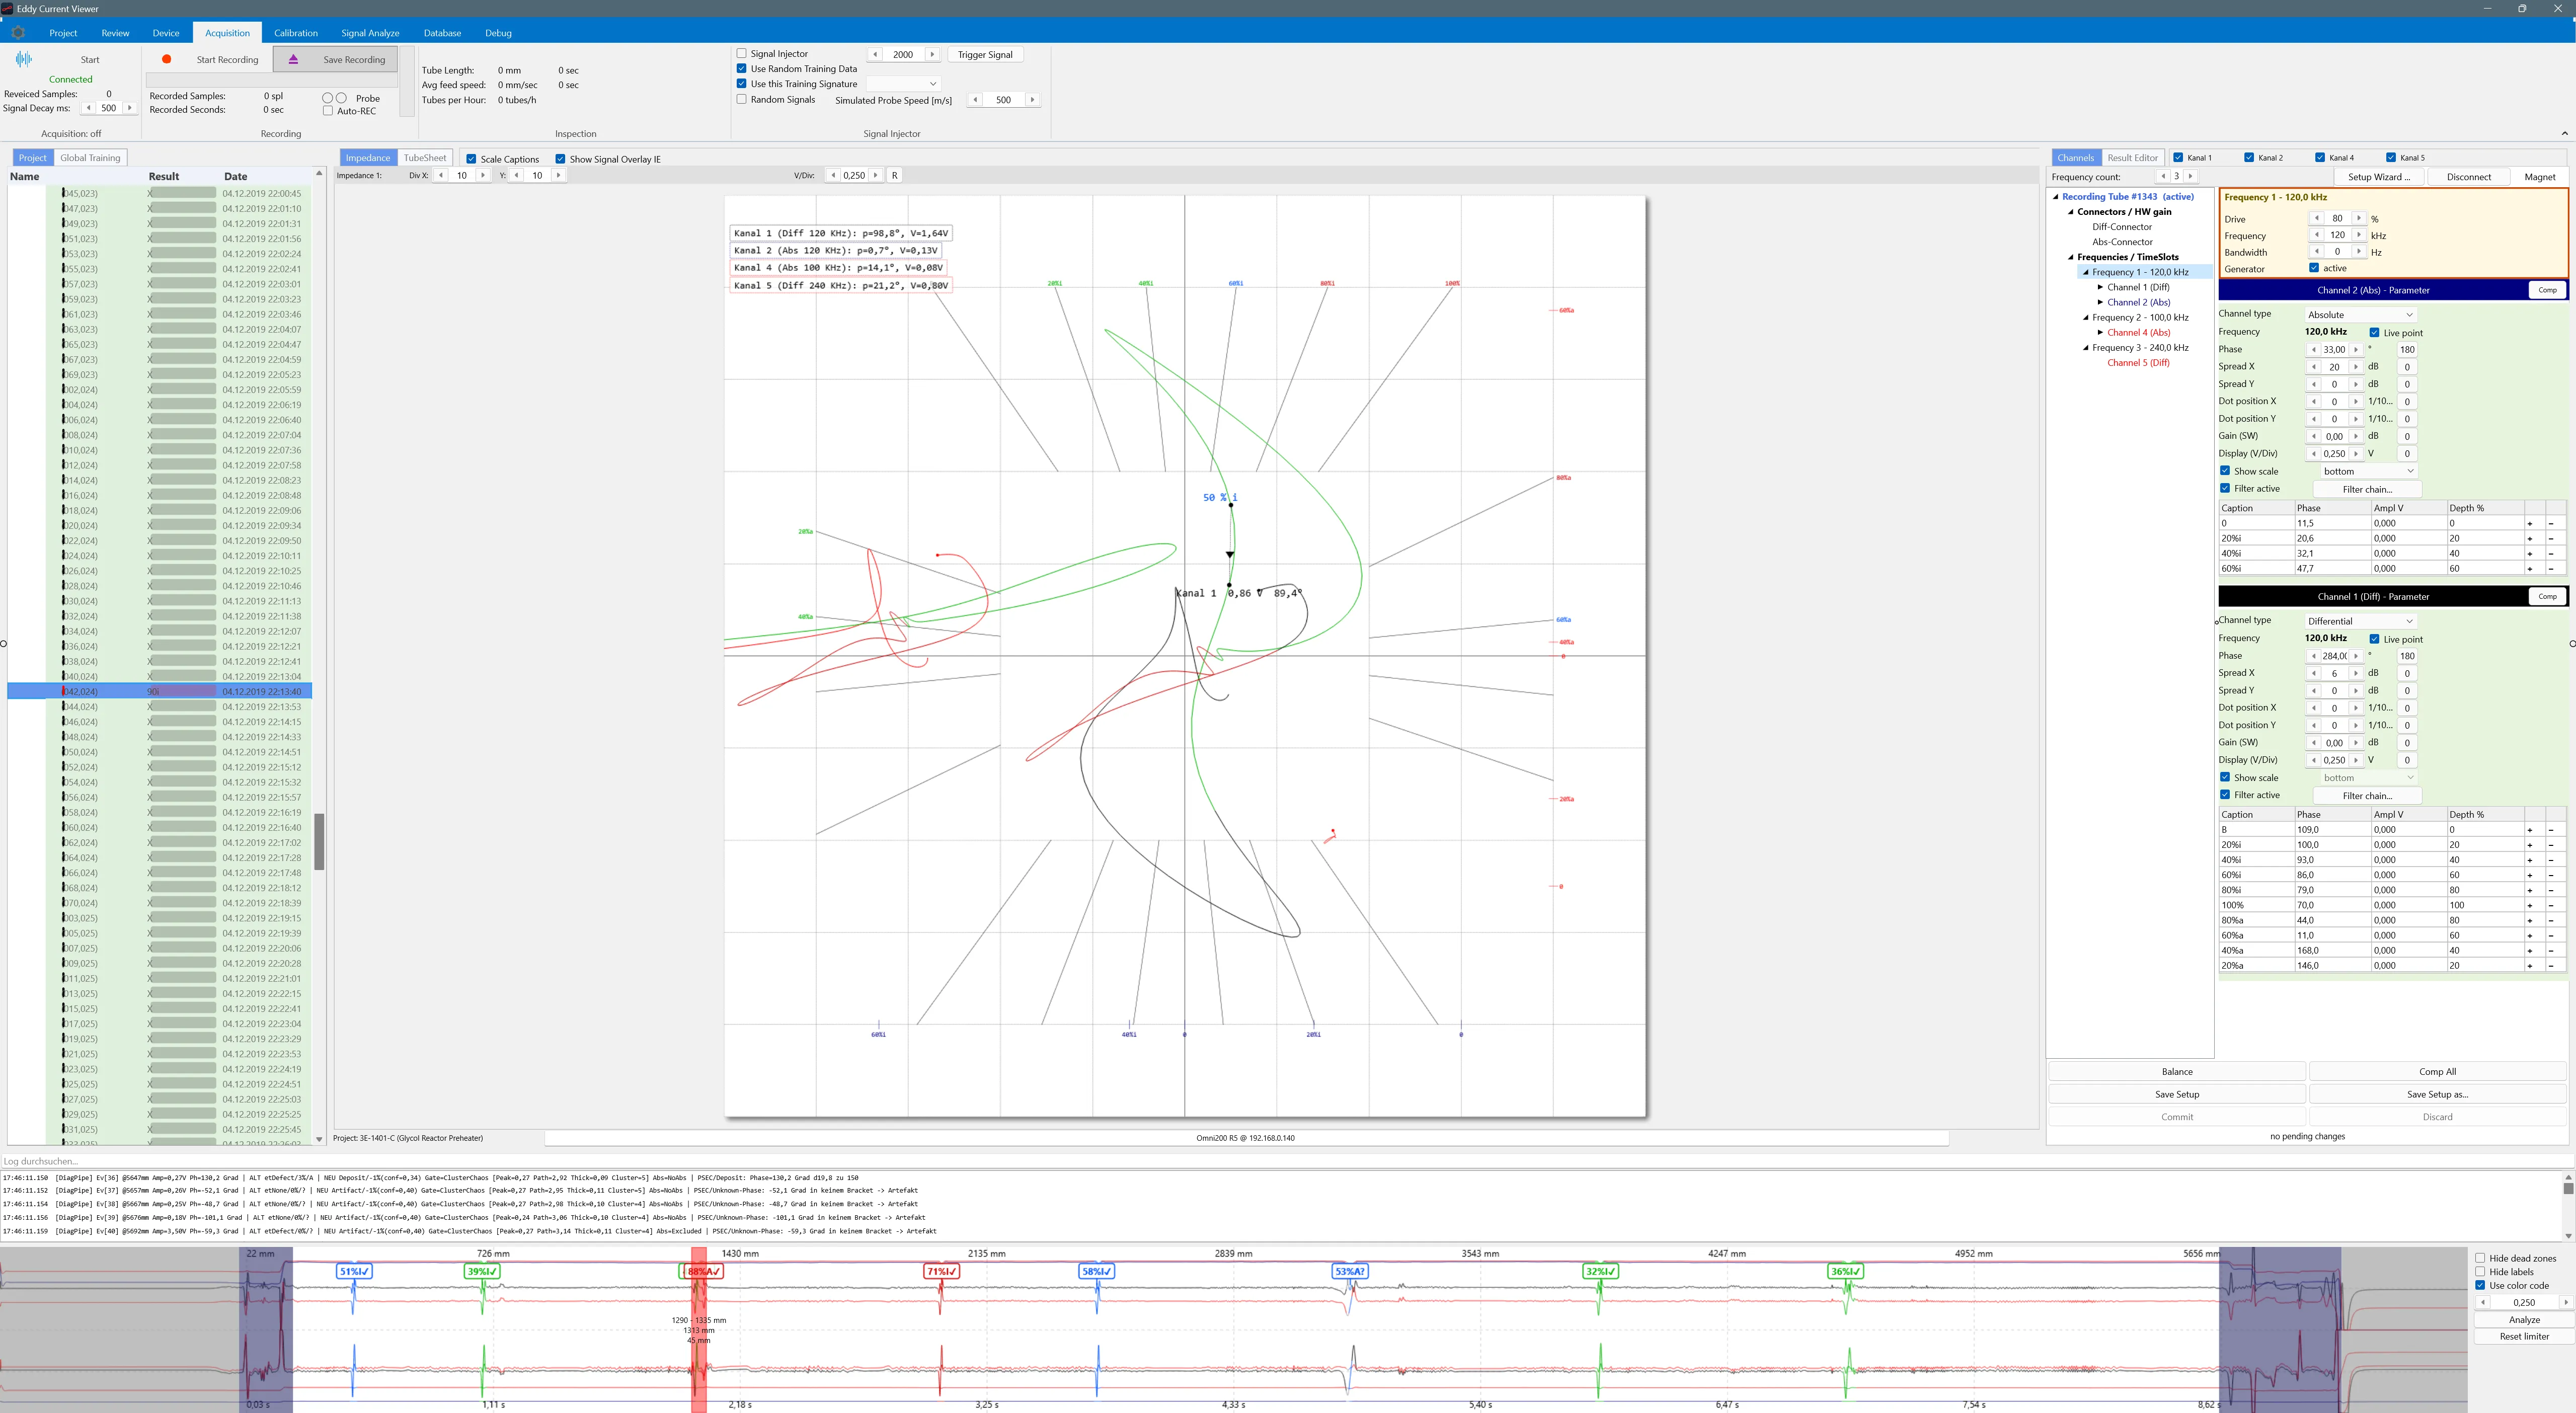Enable the Signal Injector checkbox
The height and width of the screenshot is (1413, 2576).
coord(741,53)
